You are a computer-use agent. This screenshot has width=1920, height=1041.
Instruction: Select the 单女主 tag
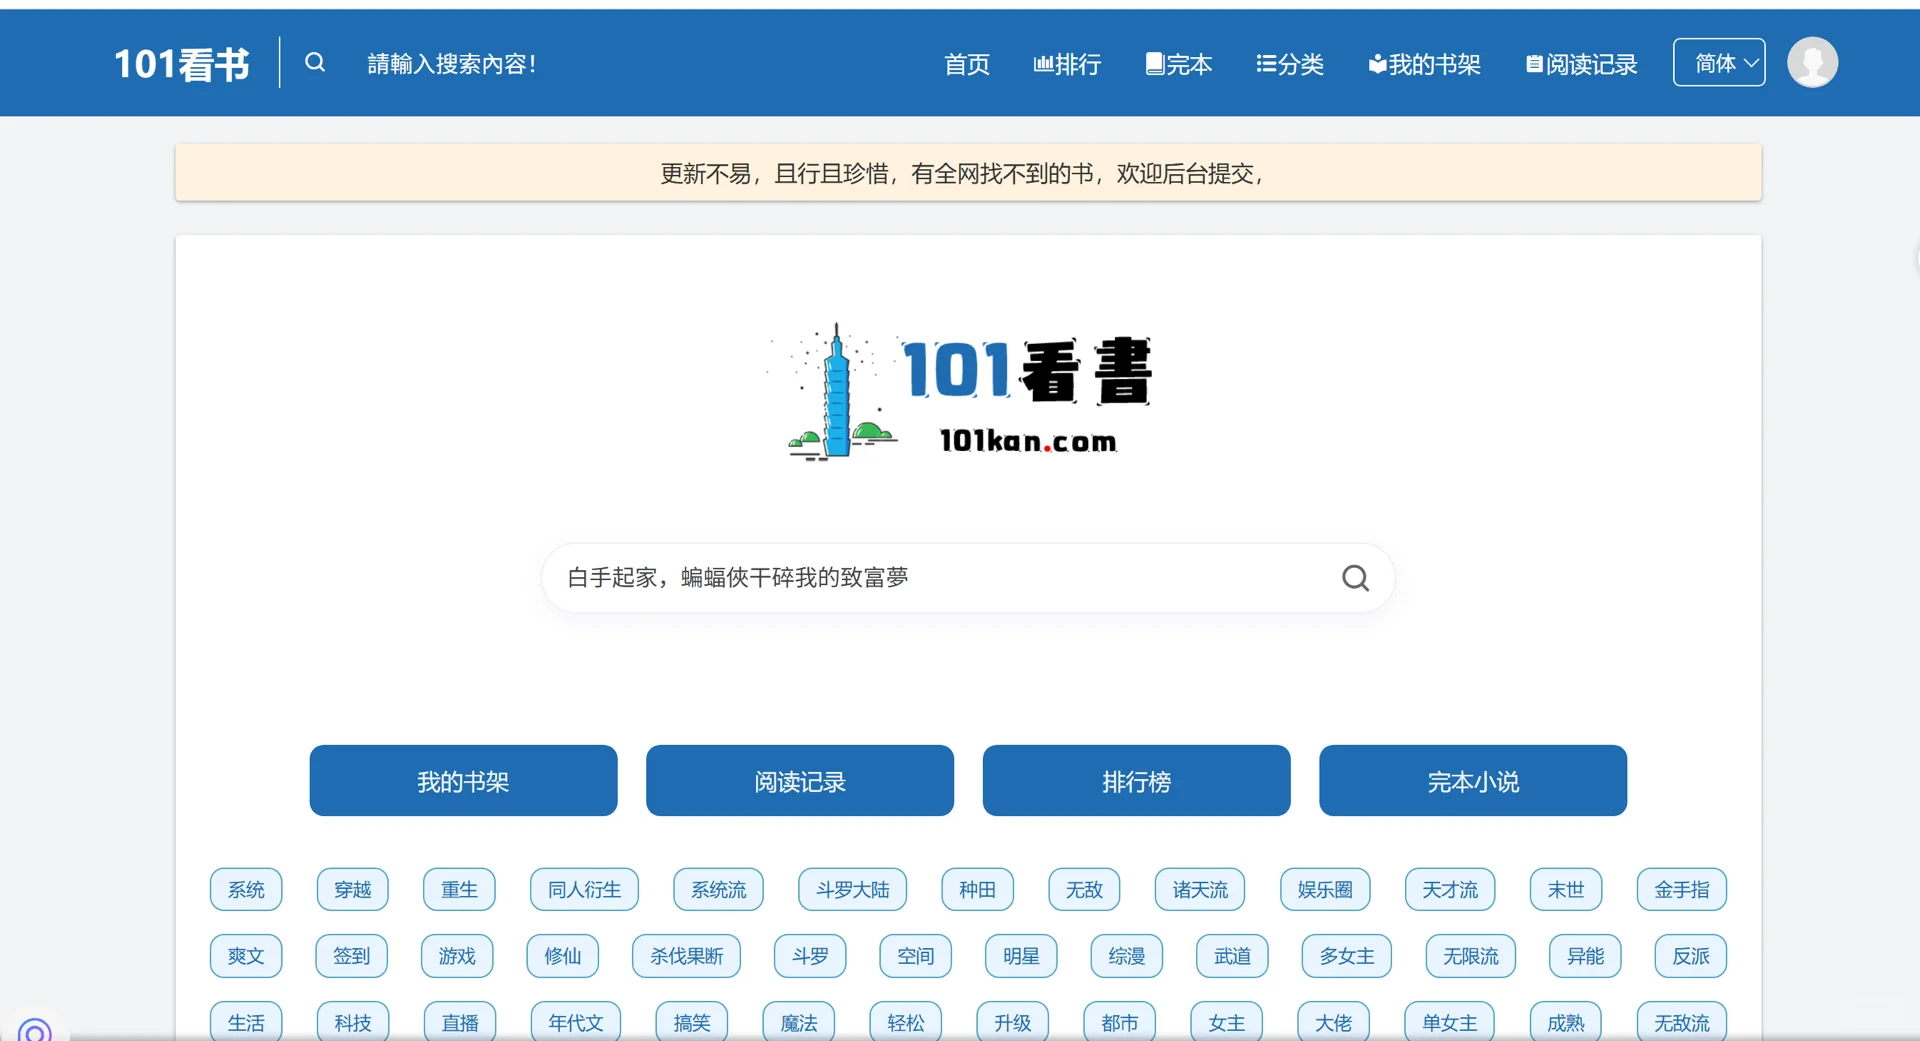click(x=1450, y=1022)
